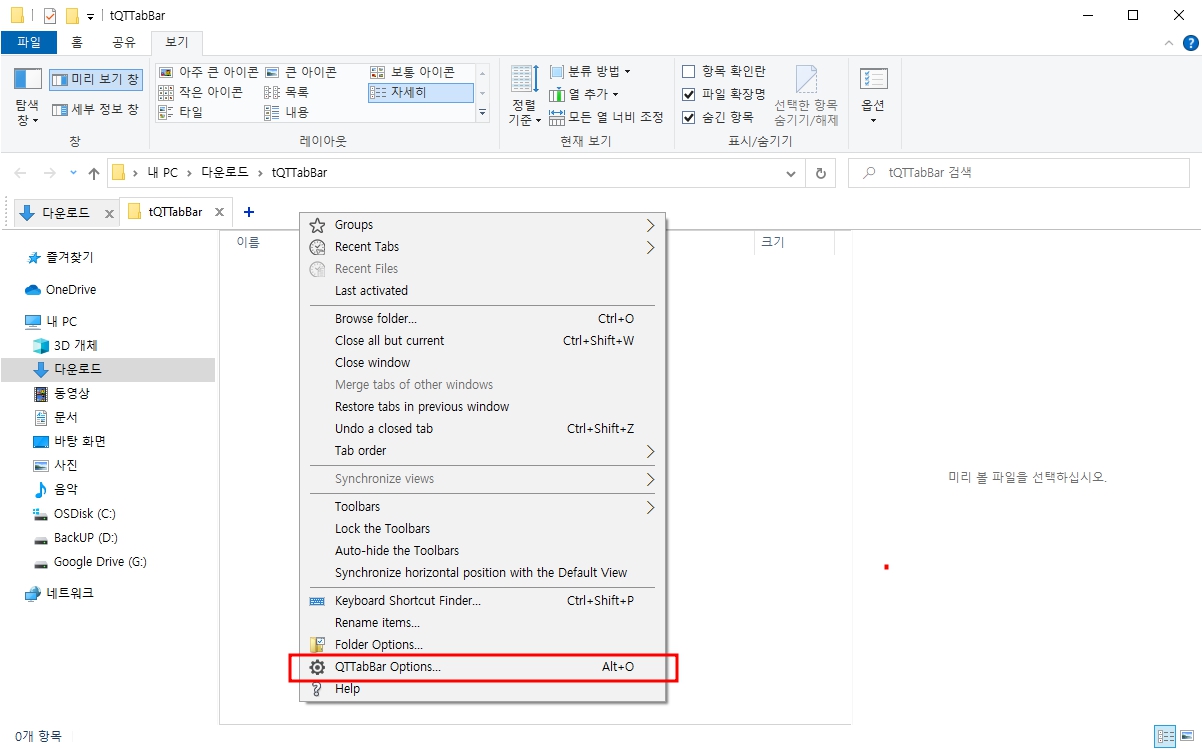The width and height of the screenshot is (1203, 749).
Task: Select Last activated menu entry
Action: 483,291
